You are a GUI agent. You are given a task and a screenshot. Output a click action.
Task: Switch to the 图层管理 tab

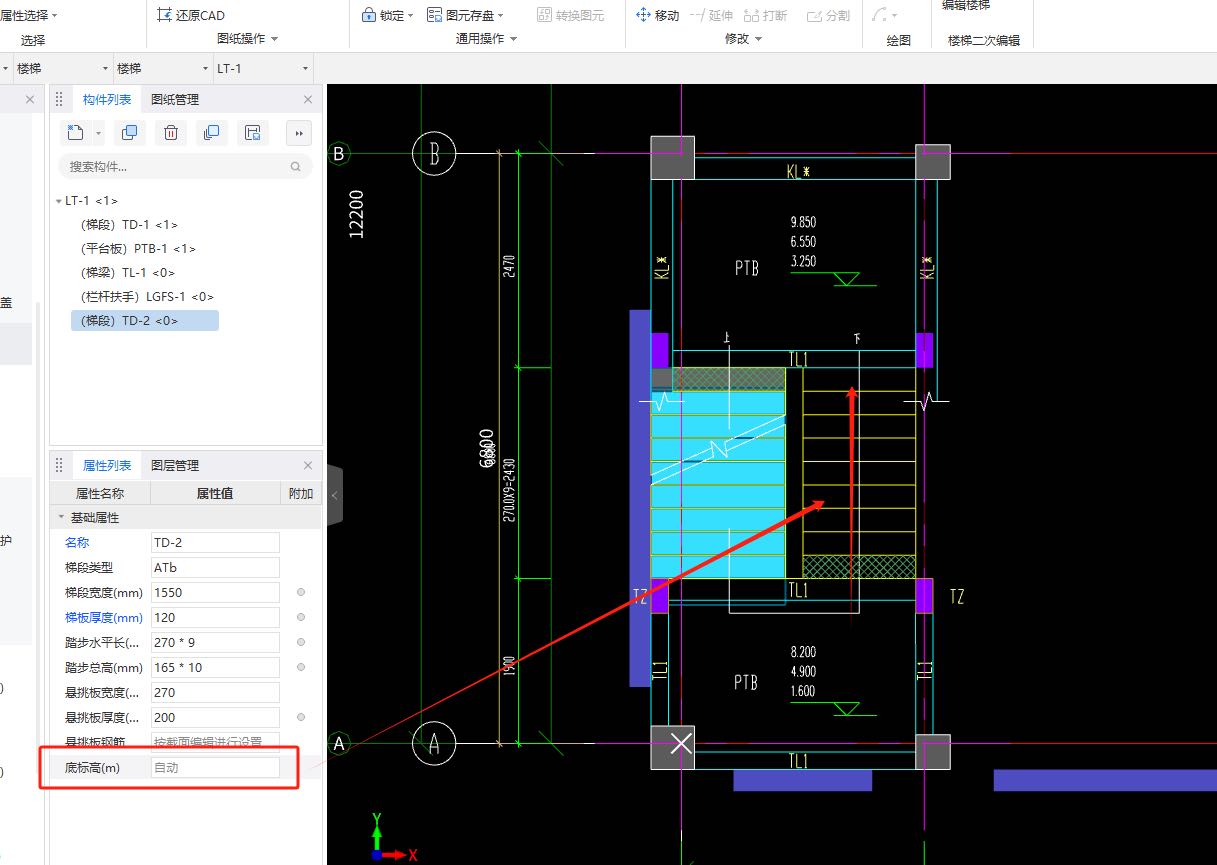[175, 465]
